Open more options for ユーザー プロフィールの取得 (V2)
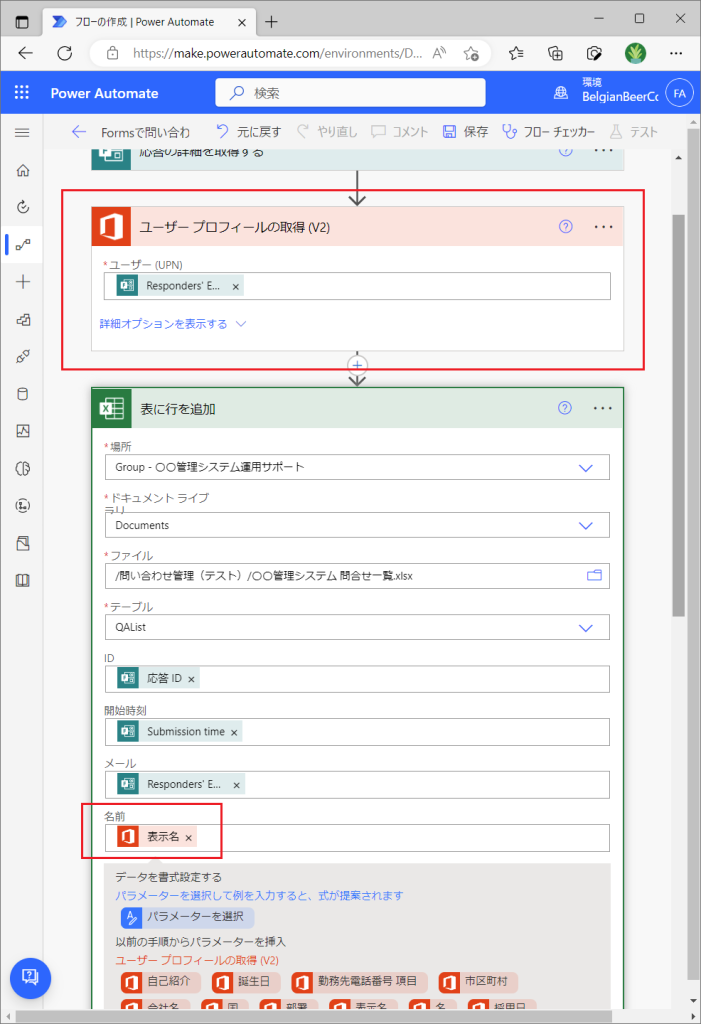The width and height of the screenshot is (701, 1024). point(604,227)
